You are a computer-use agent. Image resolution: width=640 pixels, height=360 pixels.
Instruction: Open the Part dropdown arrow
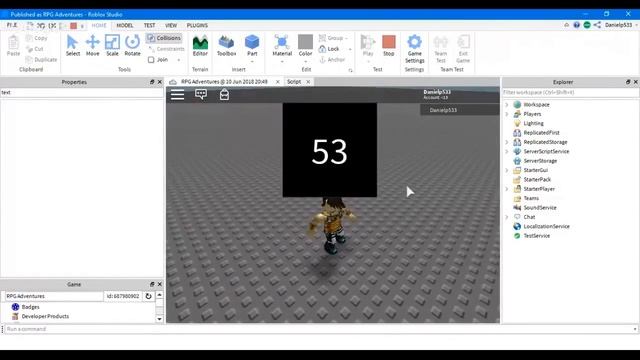tap(252, 62)
